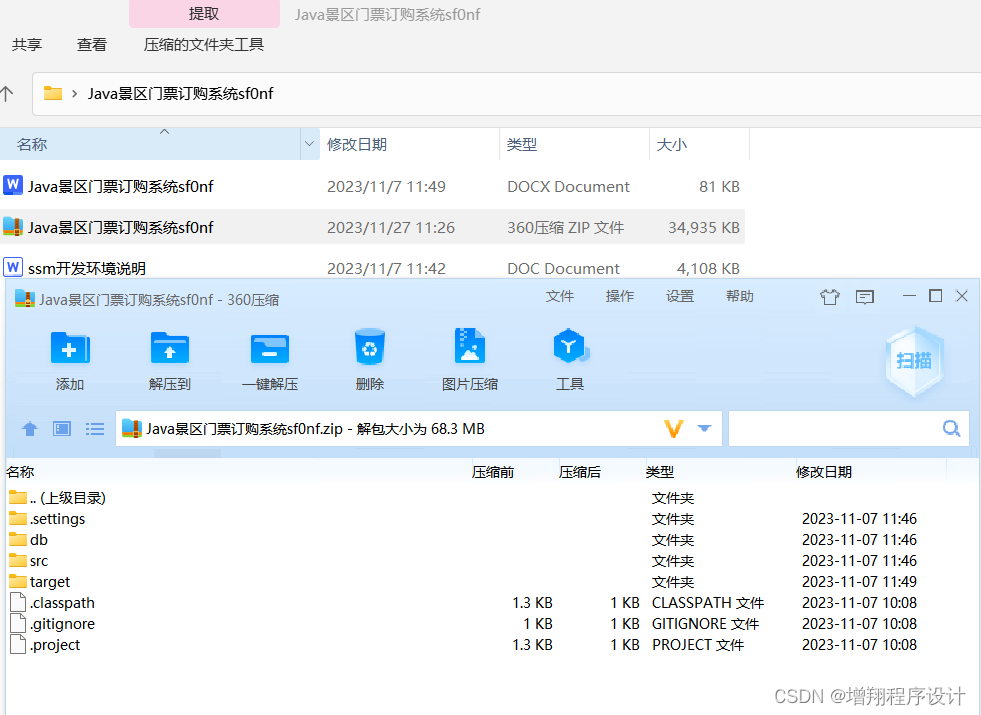Open the feedback message icon in title bar
The height and width of the screenshot is (715, 981).
click(x=865, y=297)
